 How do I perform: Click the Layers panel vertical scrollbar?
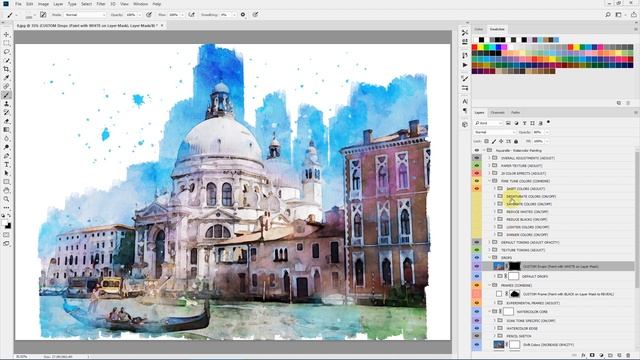click(x=637, y=220)
